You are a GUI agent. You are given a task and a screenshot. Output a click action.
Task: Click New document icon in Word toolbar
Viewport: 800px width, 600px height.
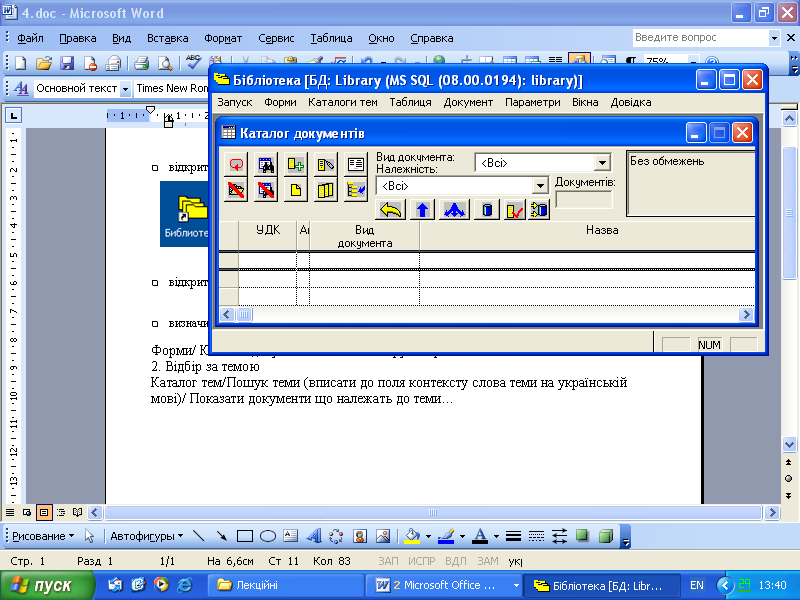[x=20, y=63]
